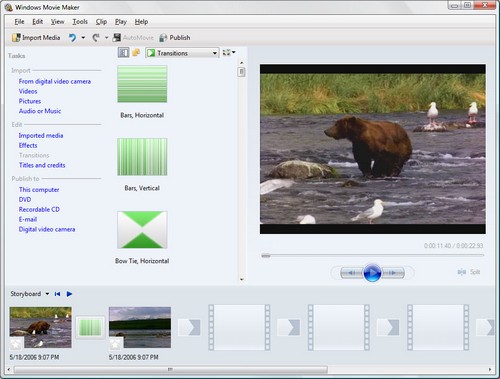
Task: Click the Import Media button
Action: pos(36,38)
